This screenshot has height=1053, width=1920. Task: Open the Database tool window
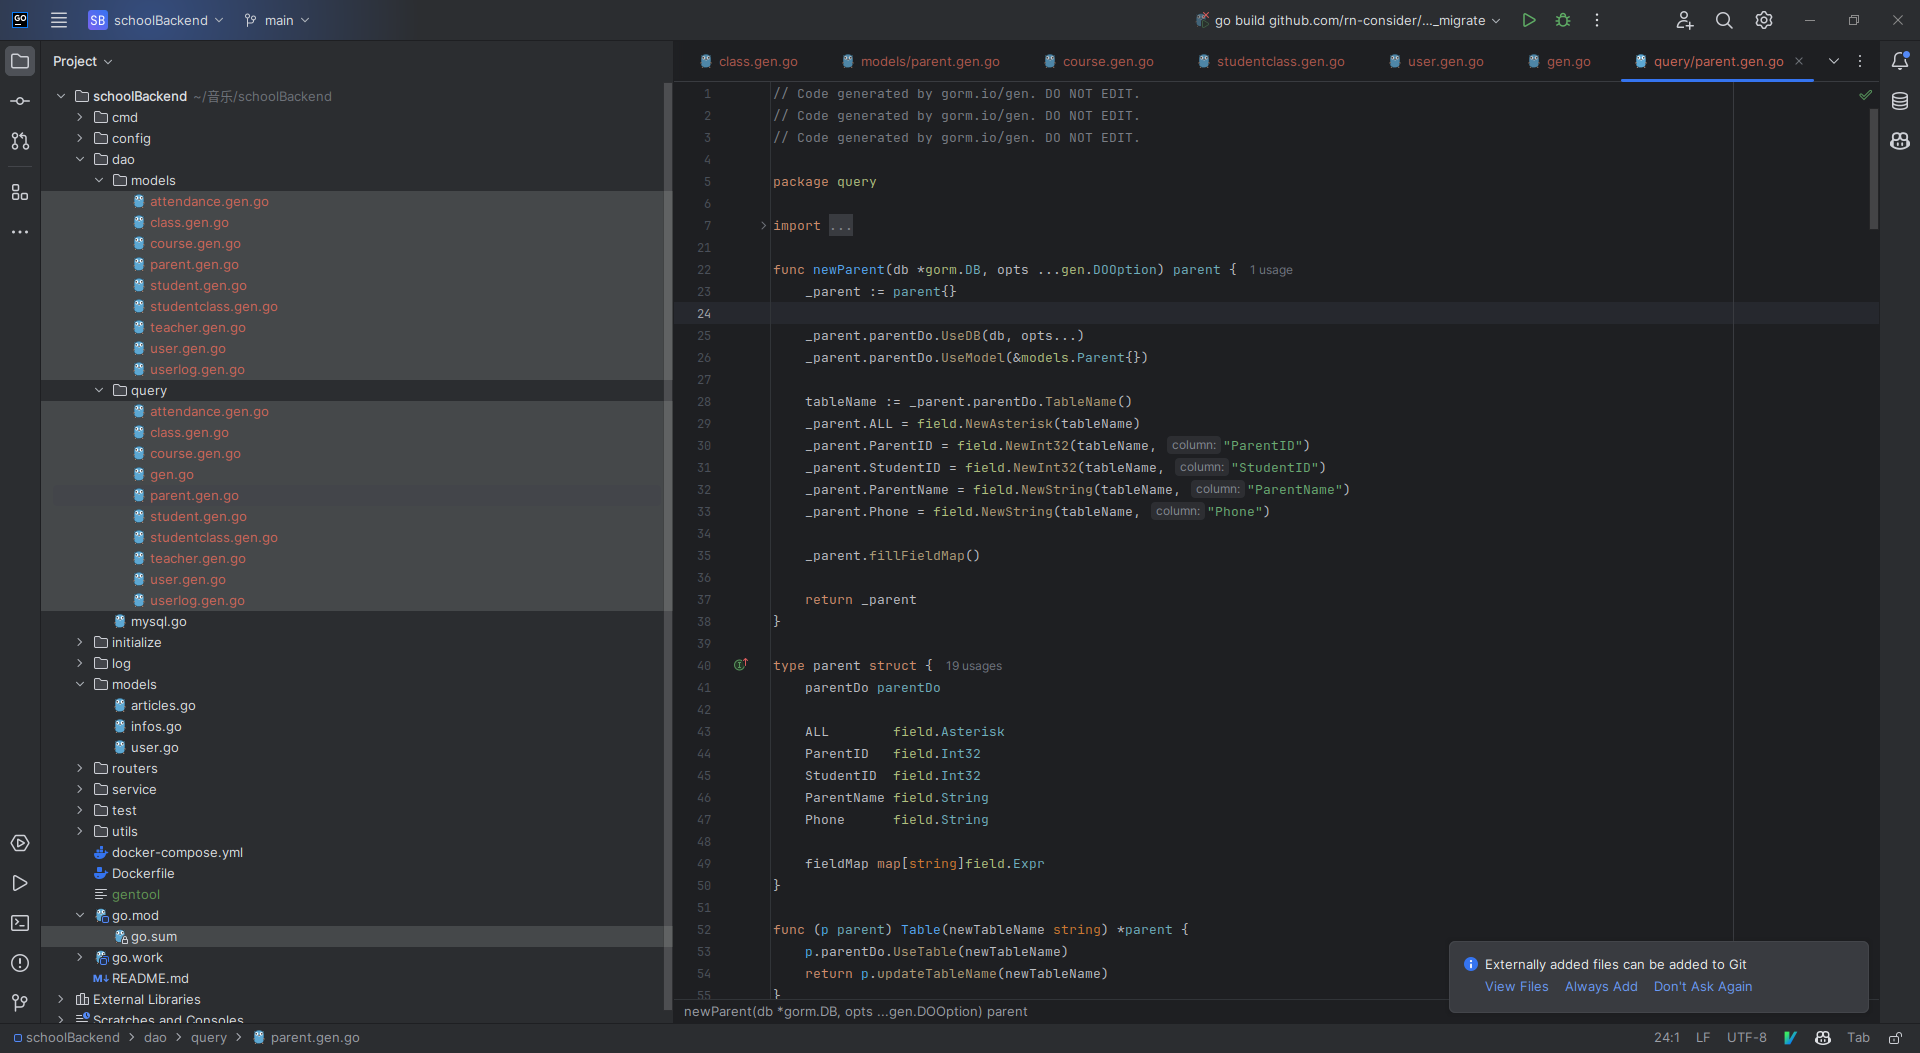[x=1900, y=101]
